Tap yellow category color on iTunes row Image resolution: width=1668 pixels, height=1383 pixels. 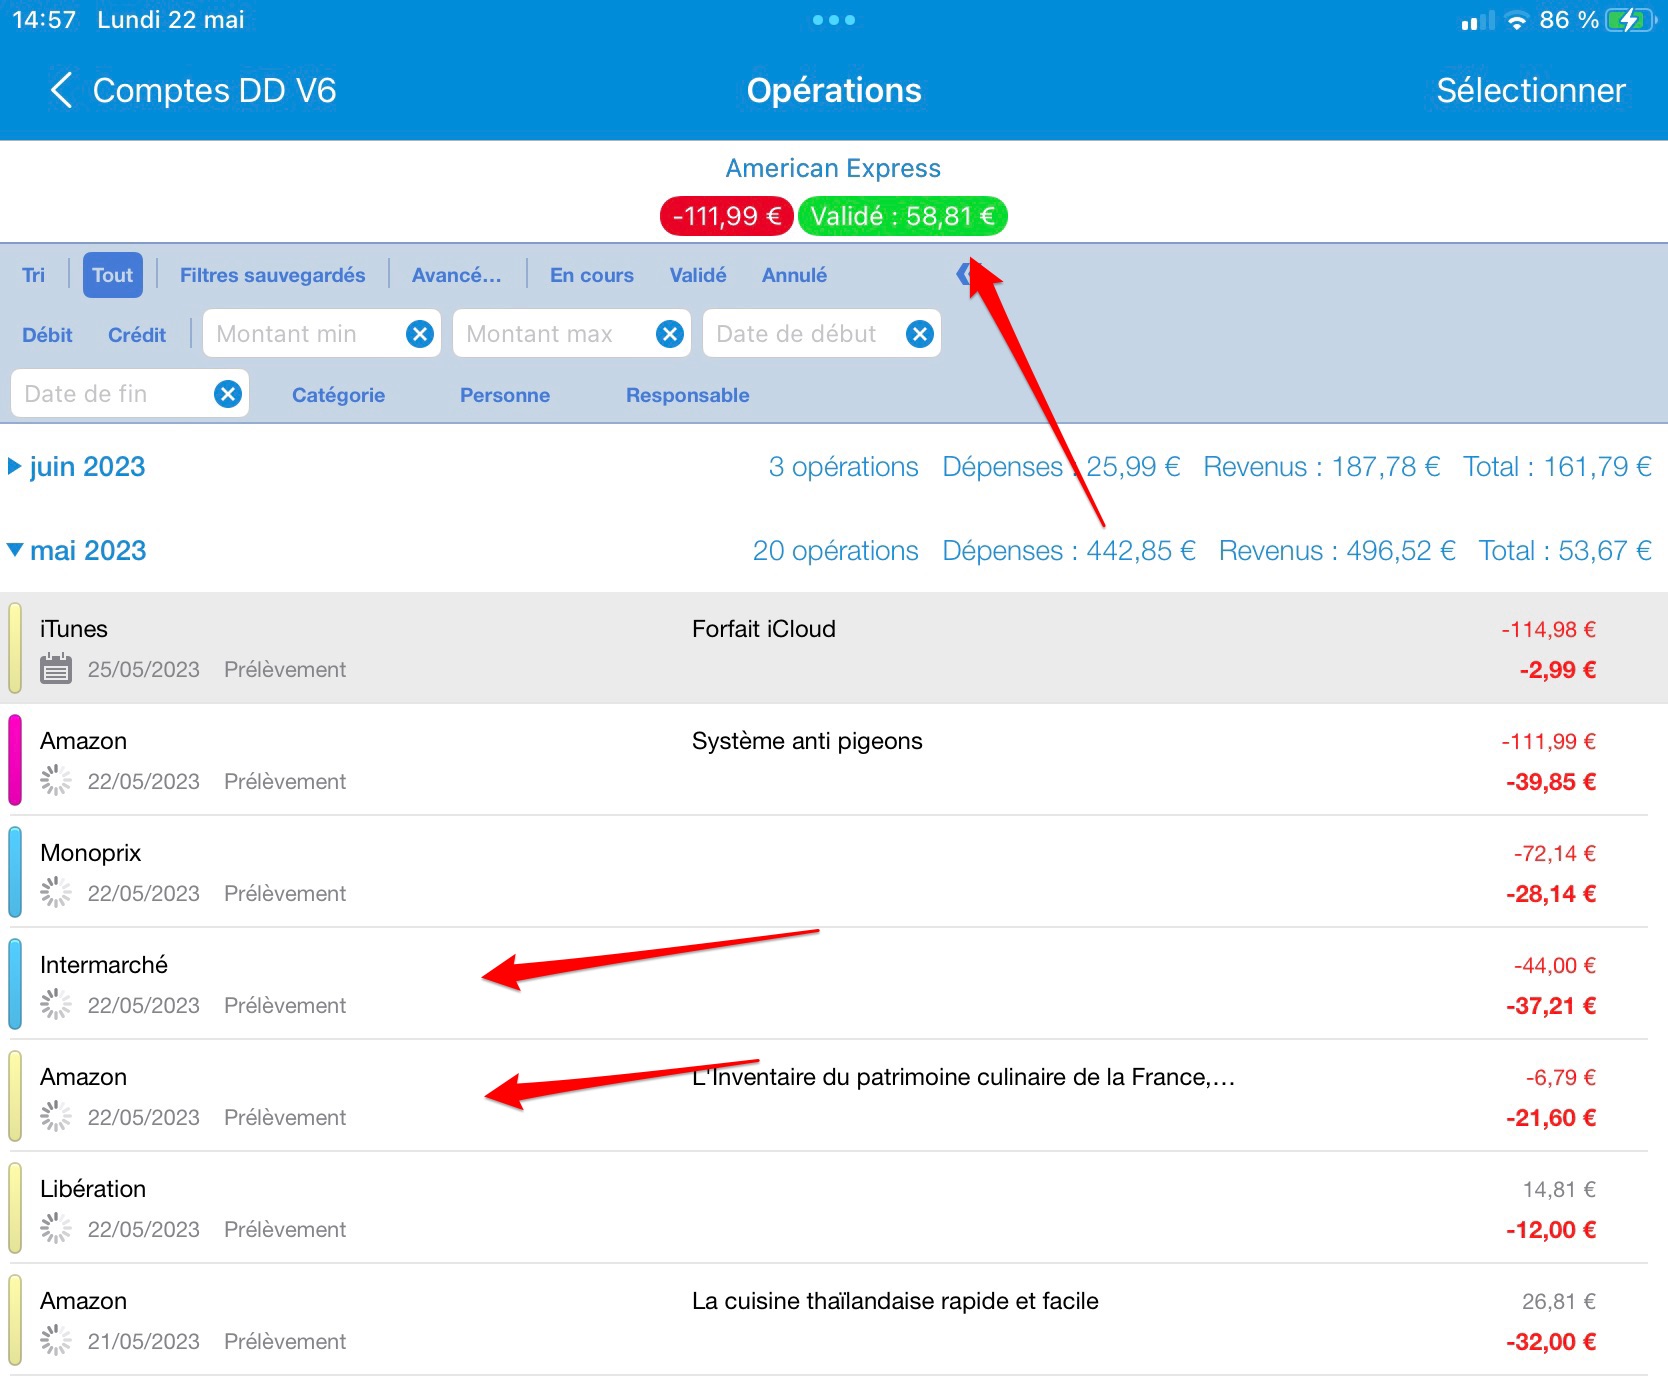(x=15, y=648)
